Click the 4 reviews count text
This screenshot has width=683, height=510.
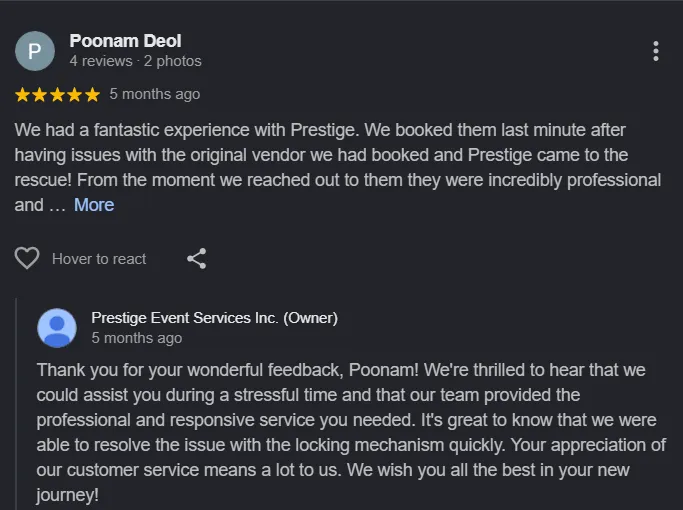coord(100,61)
